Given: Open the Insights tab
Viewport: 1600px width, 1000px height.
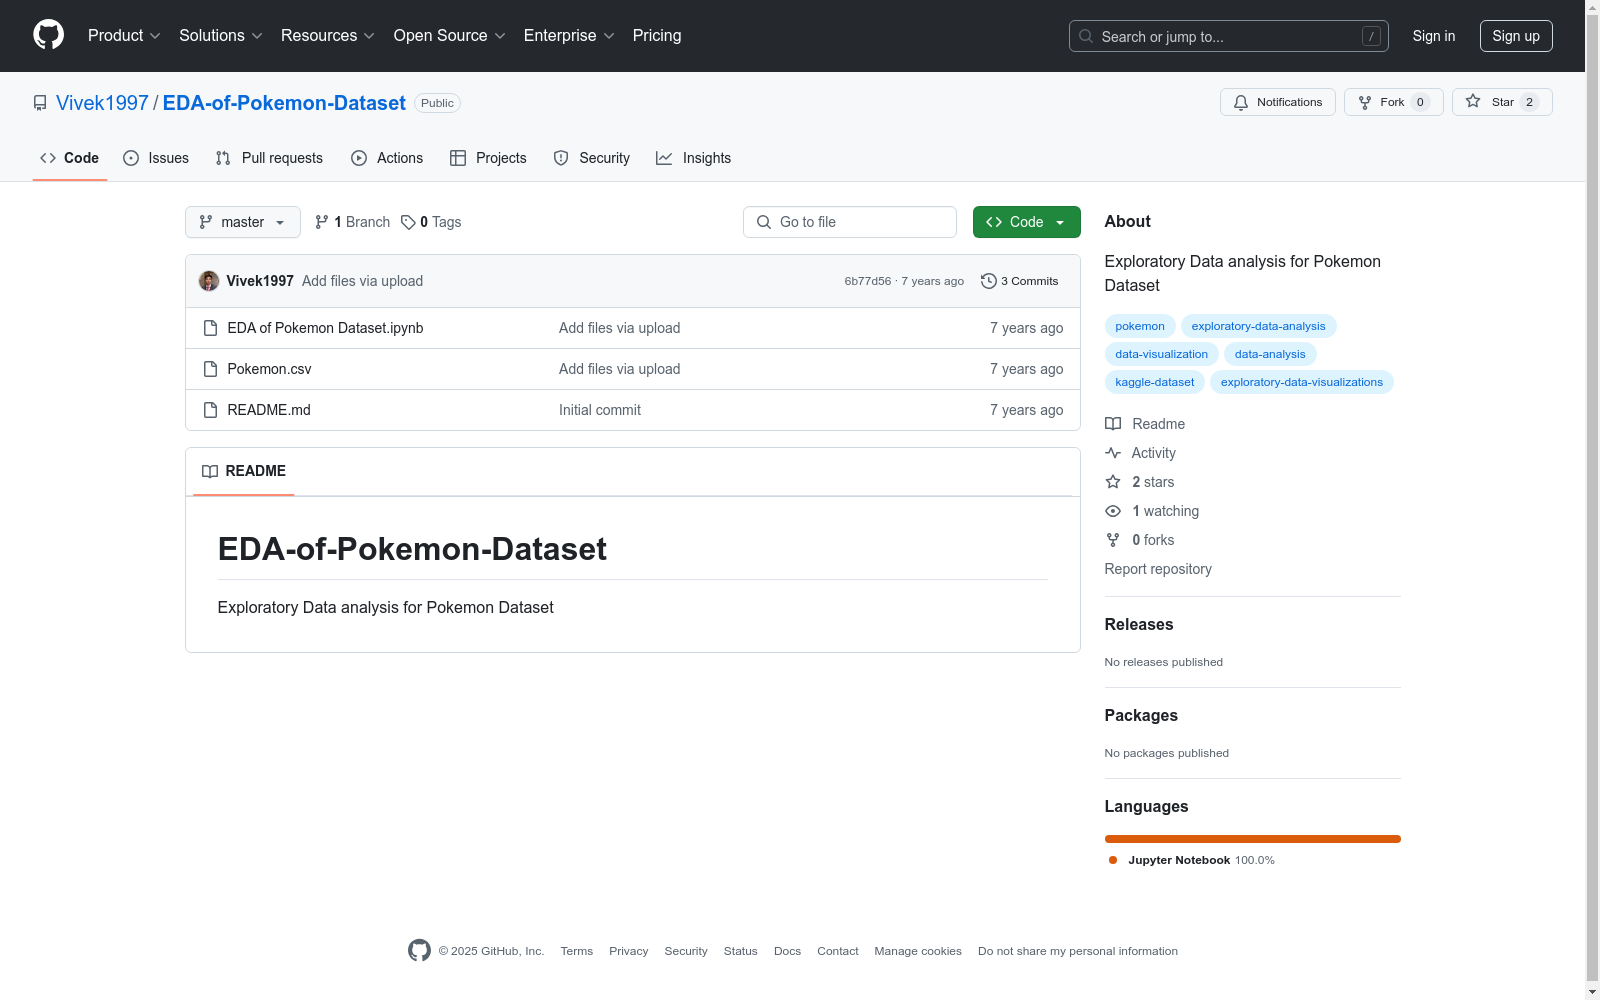Looking at the screenshot, I should (694, 158).
